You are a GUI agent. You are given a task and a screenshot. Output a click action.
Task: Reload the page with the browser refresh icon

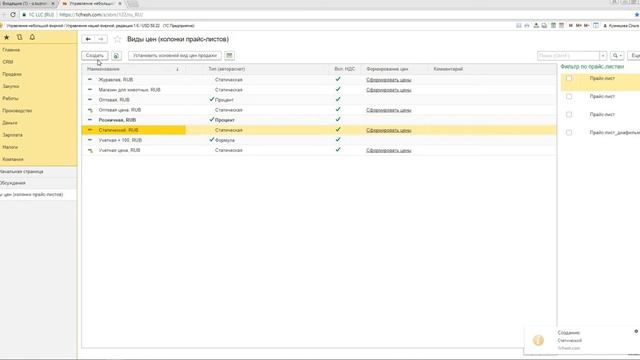13,14
